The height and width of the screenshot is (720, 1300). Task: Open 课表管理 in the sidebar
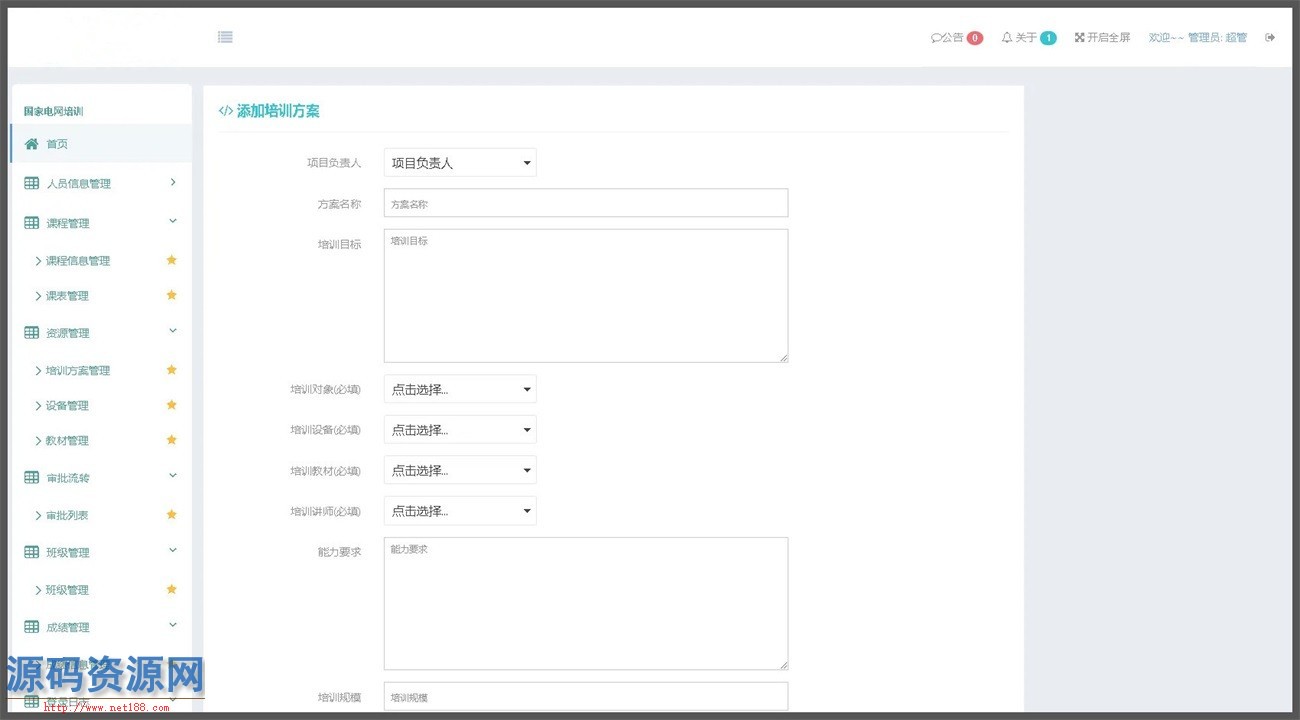[x=67, y=296]
